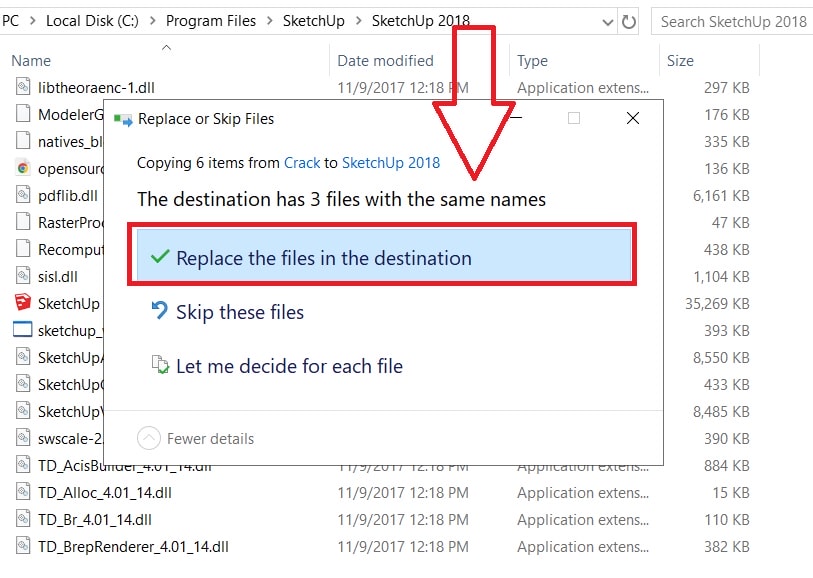813x578 pixels.
Task: Select the TD_Br_4.01_14.dll file icon
Action: [x=23, y=518]
